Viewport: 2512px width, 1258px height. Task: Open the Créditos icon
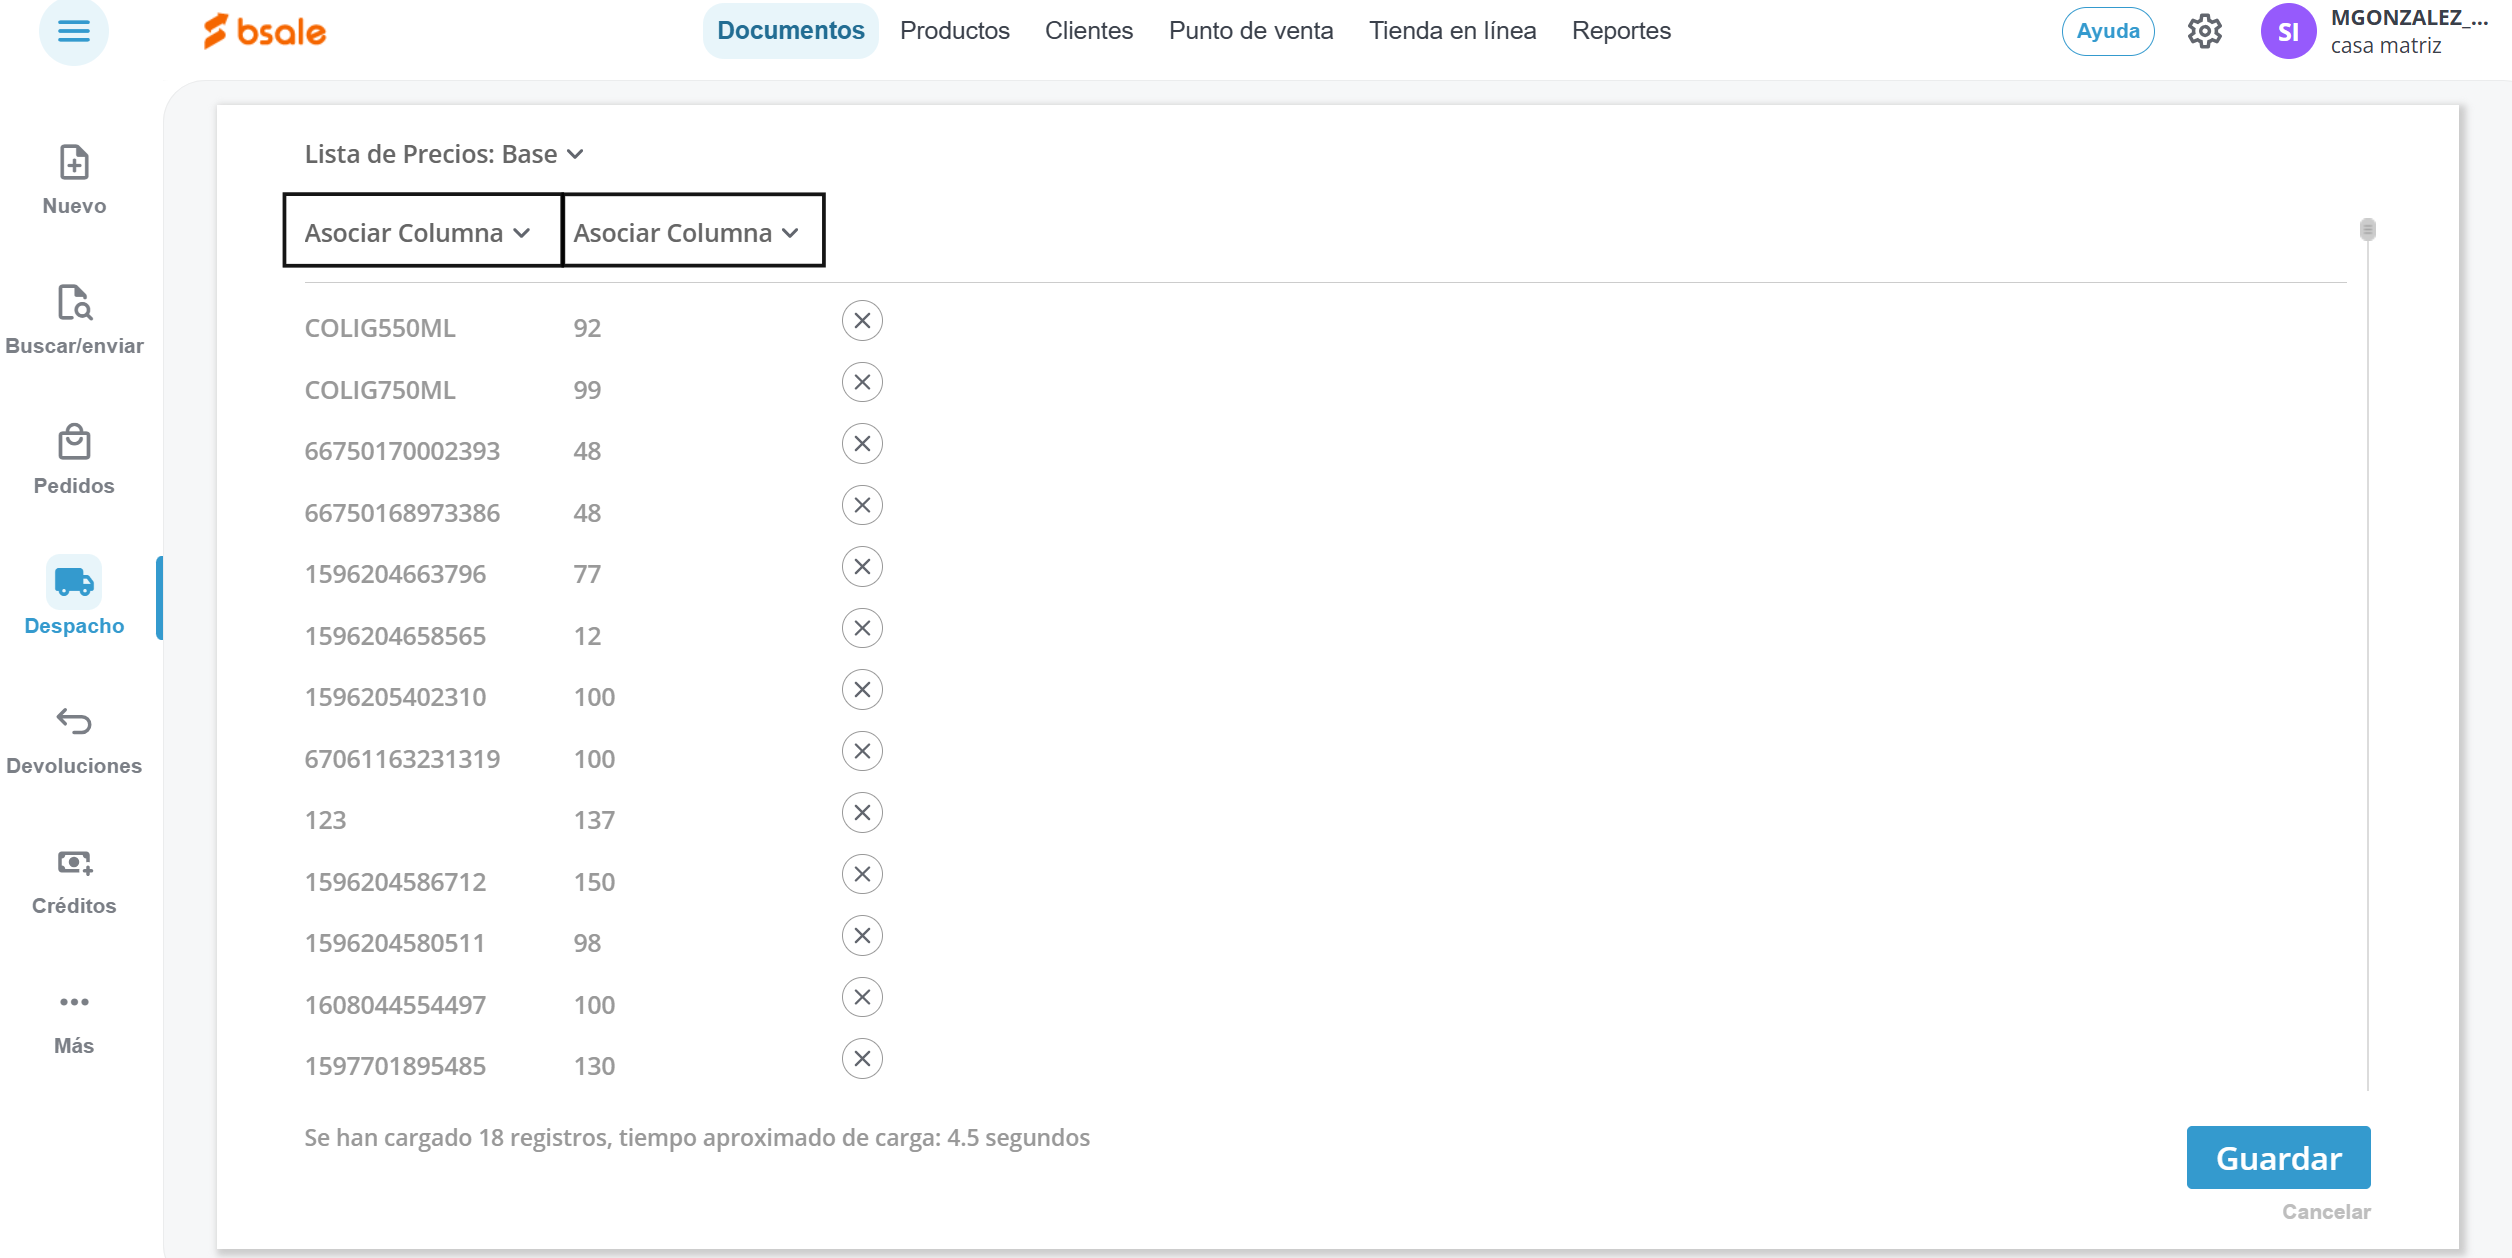[x=74, y=862]
